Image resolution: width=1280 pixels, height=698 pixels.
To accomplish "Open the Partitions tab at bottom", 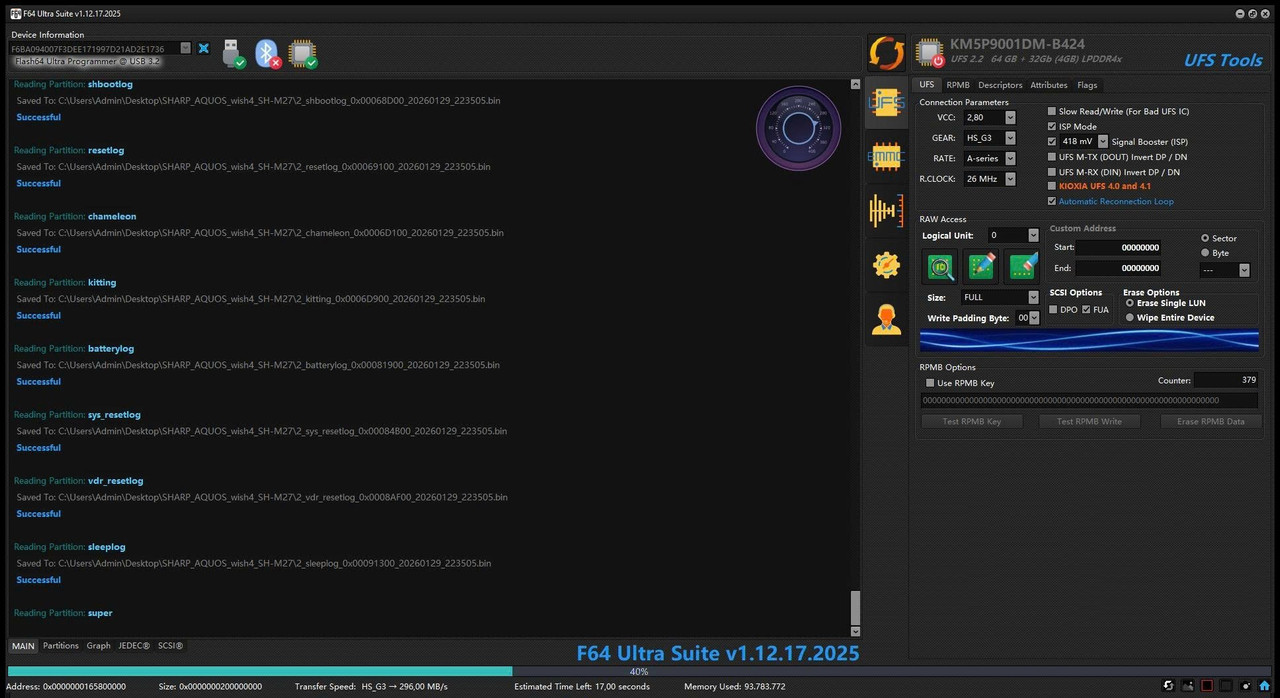I will click(61, 646).
